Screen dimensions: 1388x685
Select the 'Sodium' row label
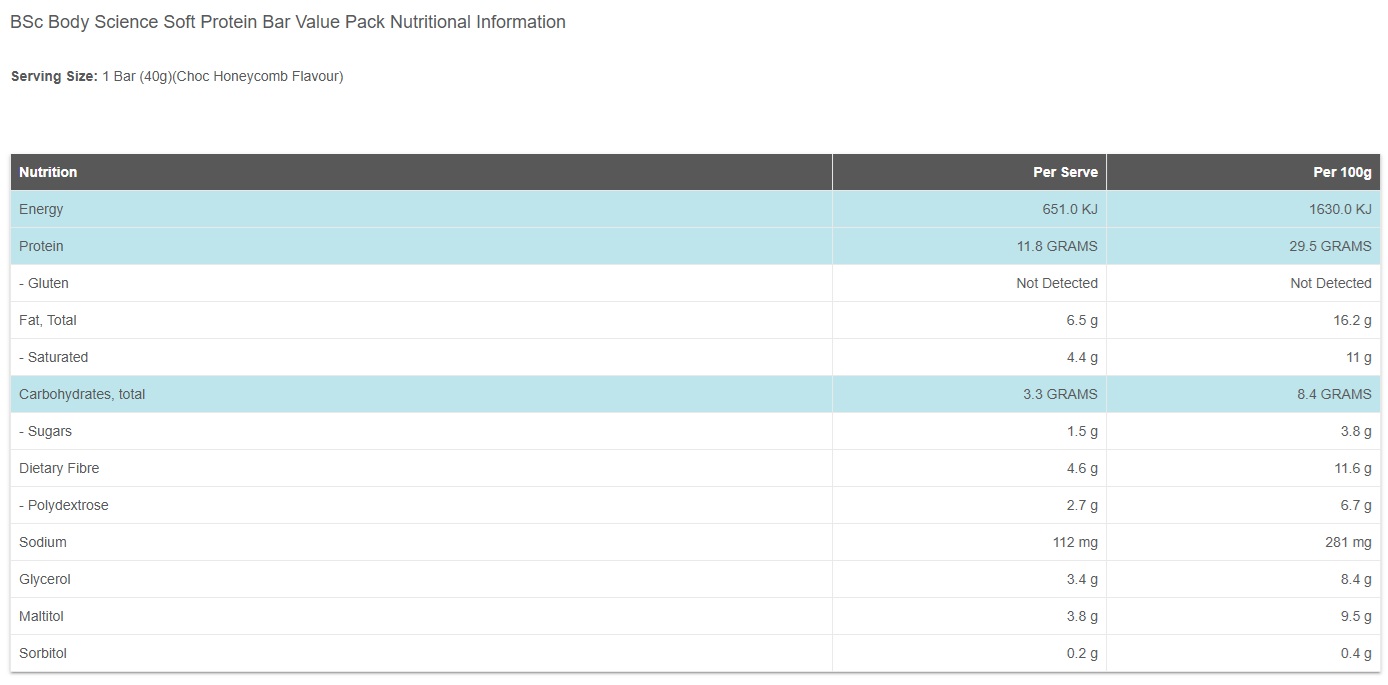click(43, 542)
